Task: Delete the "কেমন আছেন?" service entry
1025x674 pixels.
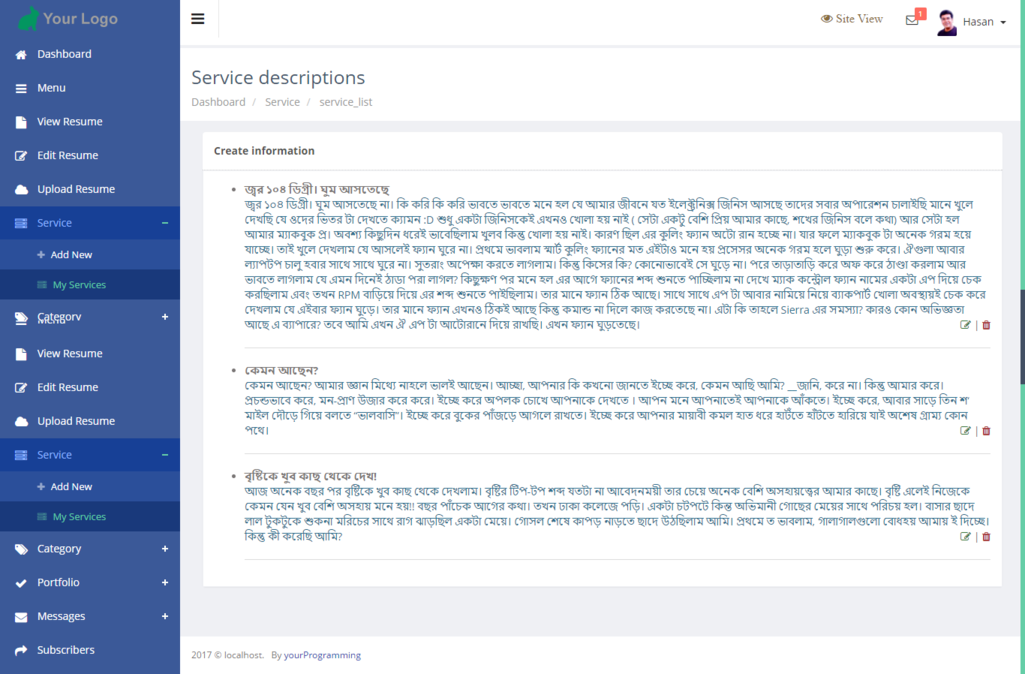Action: [x=986, y=431]
